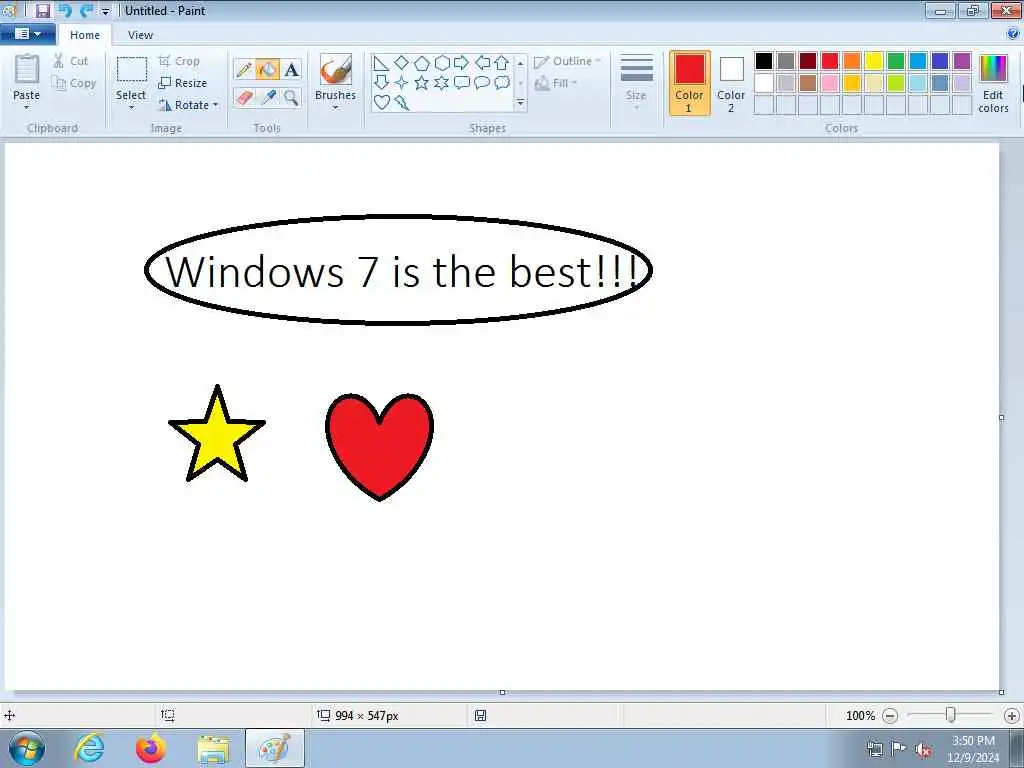This screenshot has width=1024, height=768.
Task: Select the Color picker eyedropper tool
Action: tap(268, 98)
